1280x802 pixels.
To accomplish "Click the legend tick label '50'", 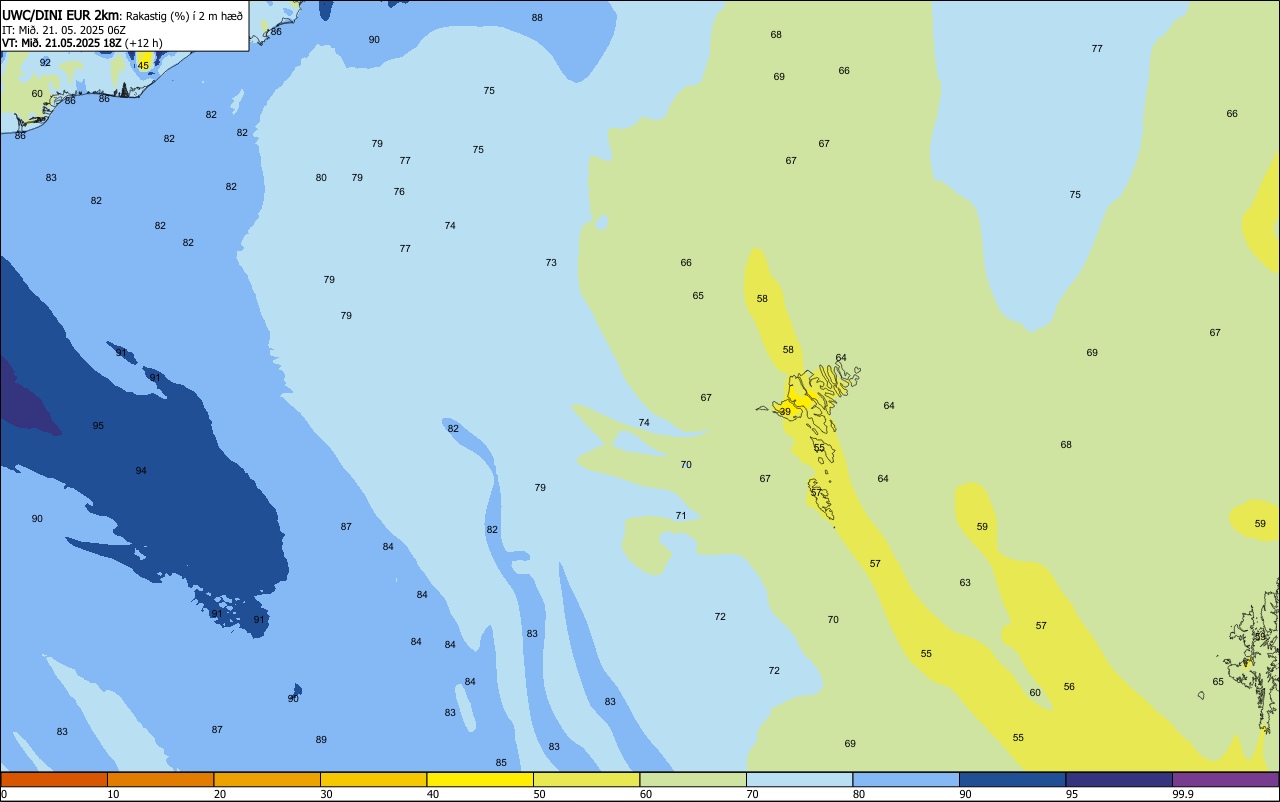I will (539, 794).
